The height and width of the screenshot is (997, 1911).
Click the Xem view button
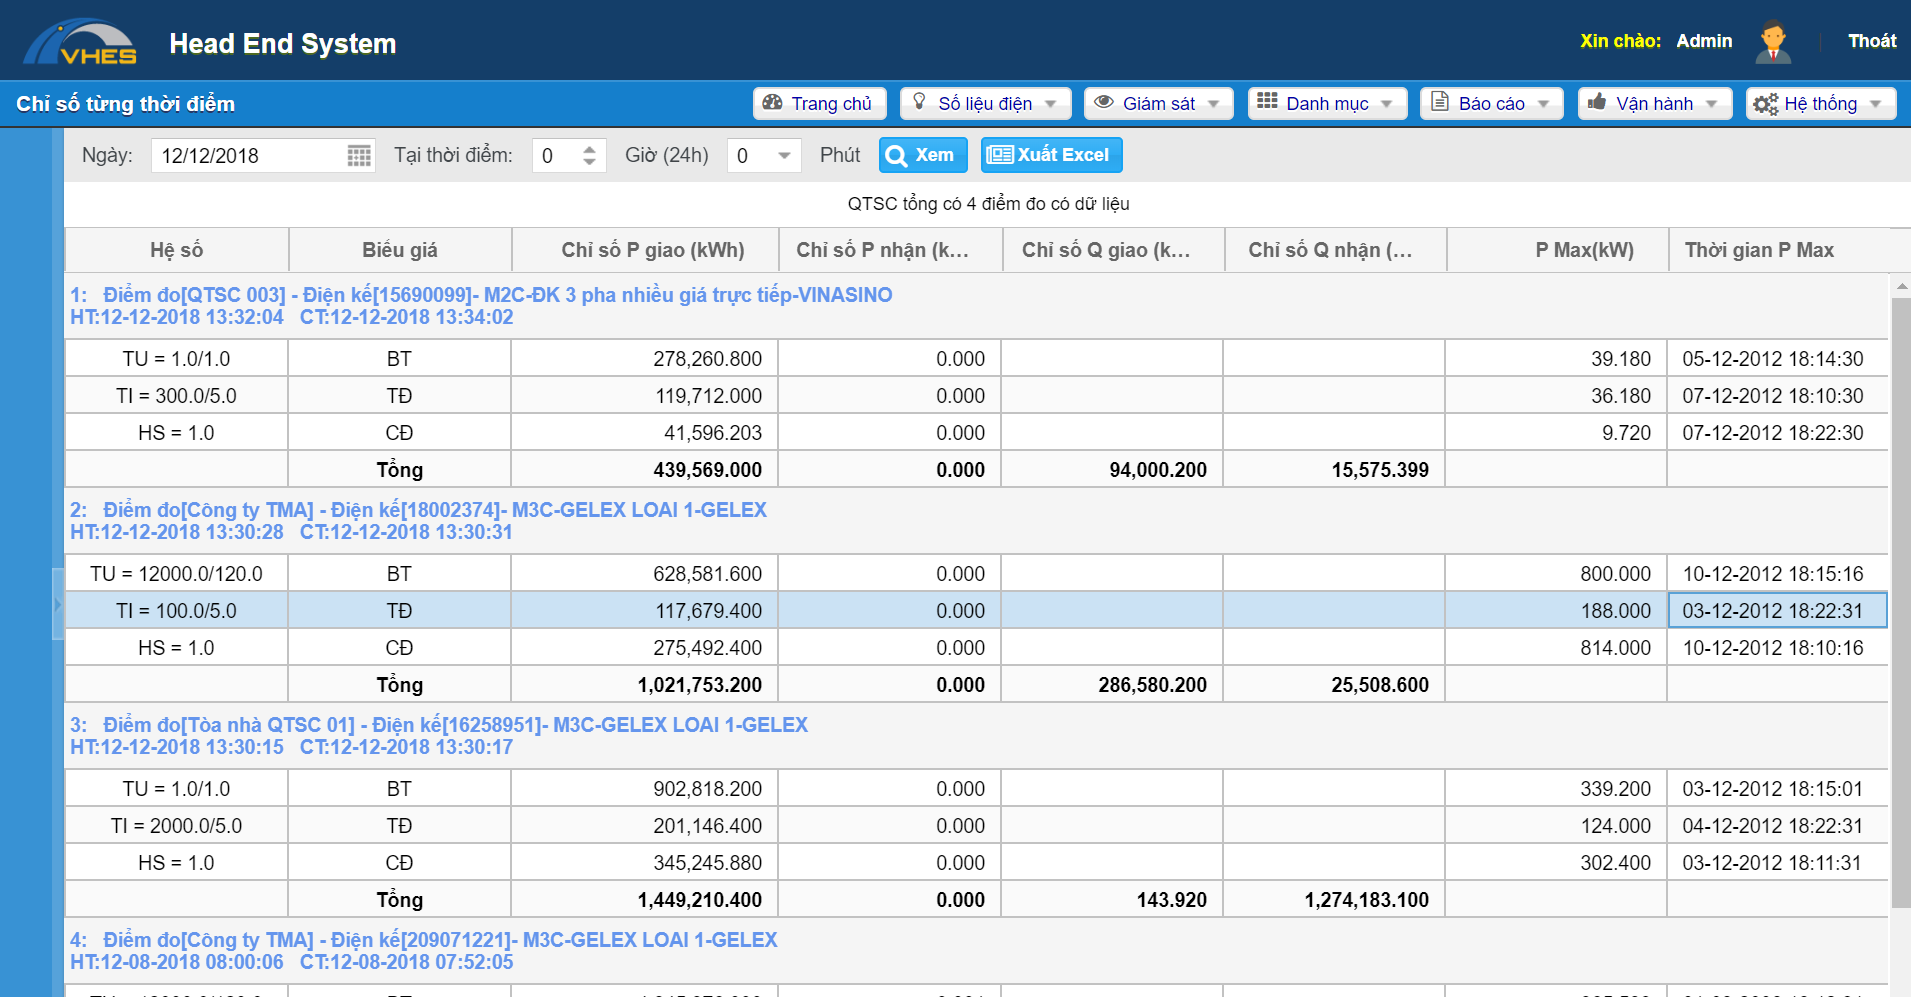(923, 155)
